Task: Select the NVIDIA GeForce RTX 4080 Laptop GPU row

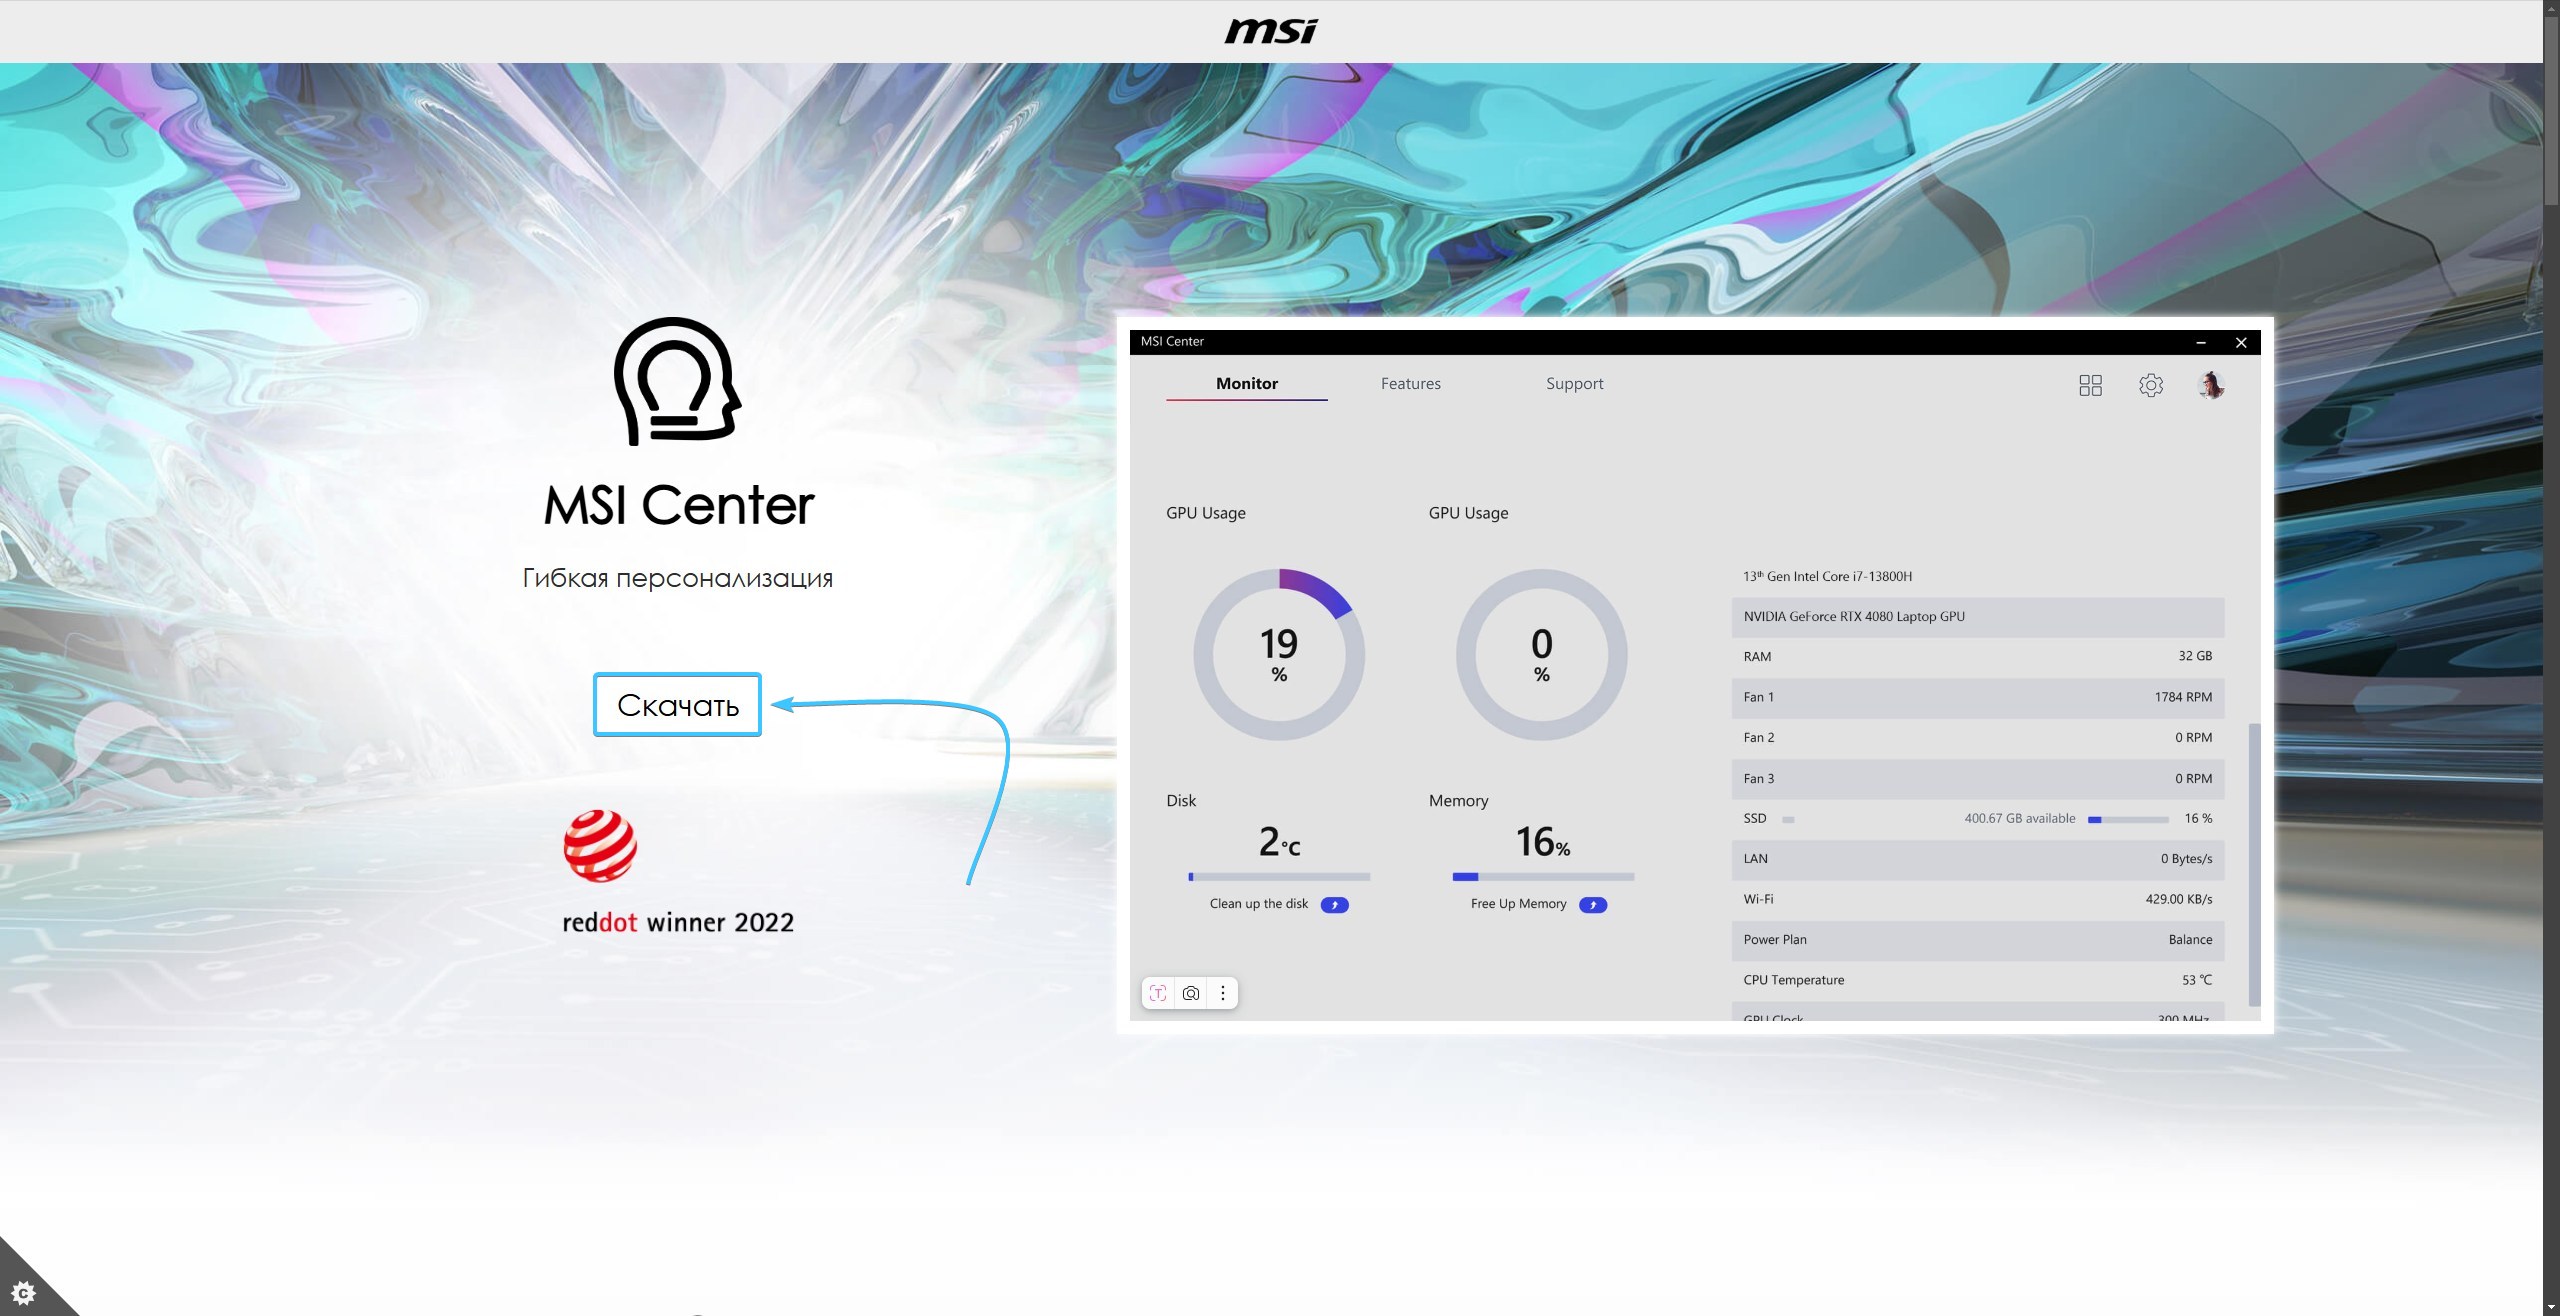Action: (1977, 617)
